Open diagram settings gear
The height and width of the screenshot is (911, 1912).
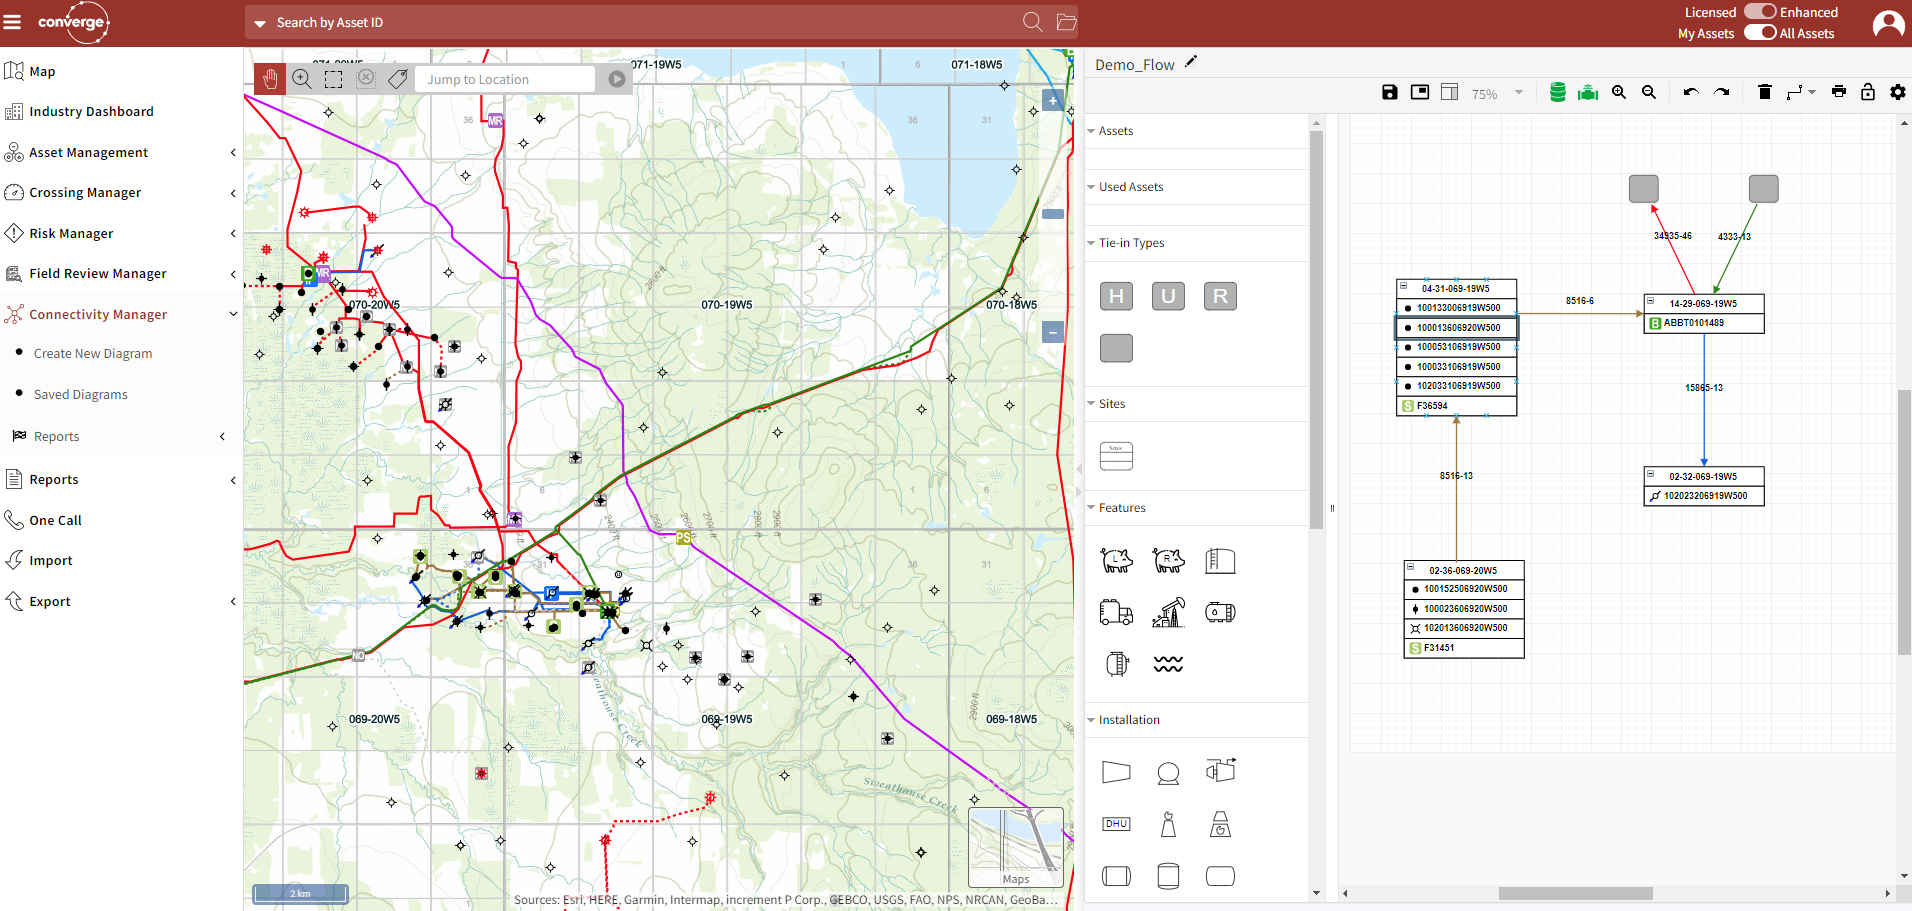pyautogui.click(x=1898, y=92)
